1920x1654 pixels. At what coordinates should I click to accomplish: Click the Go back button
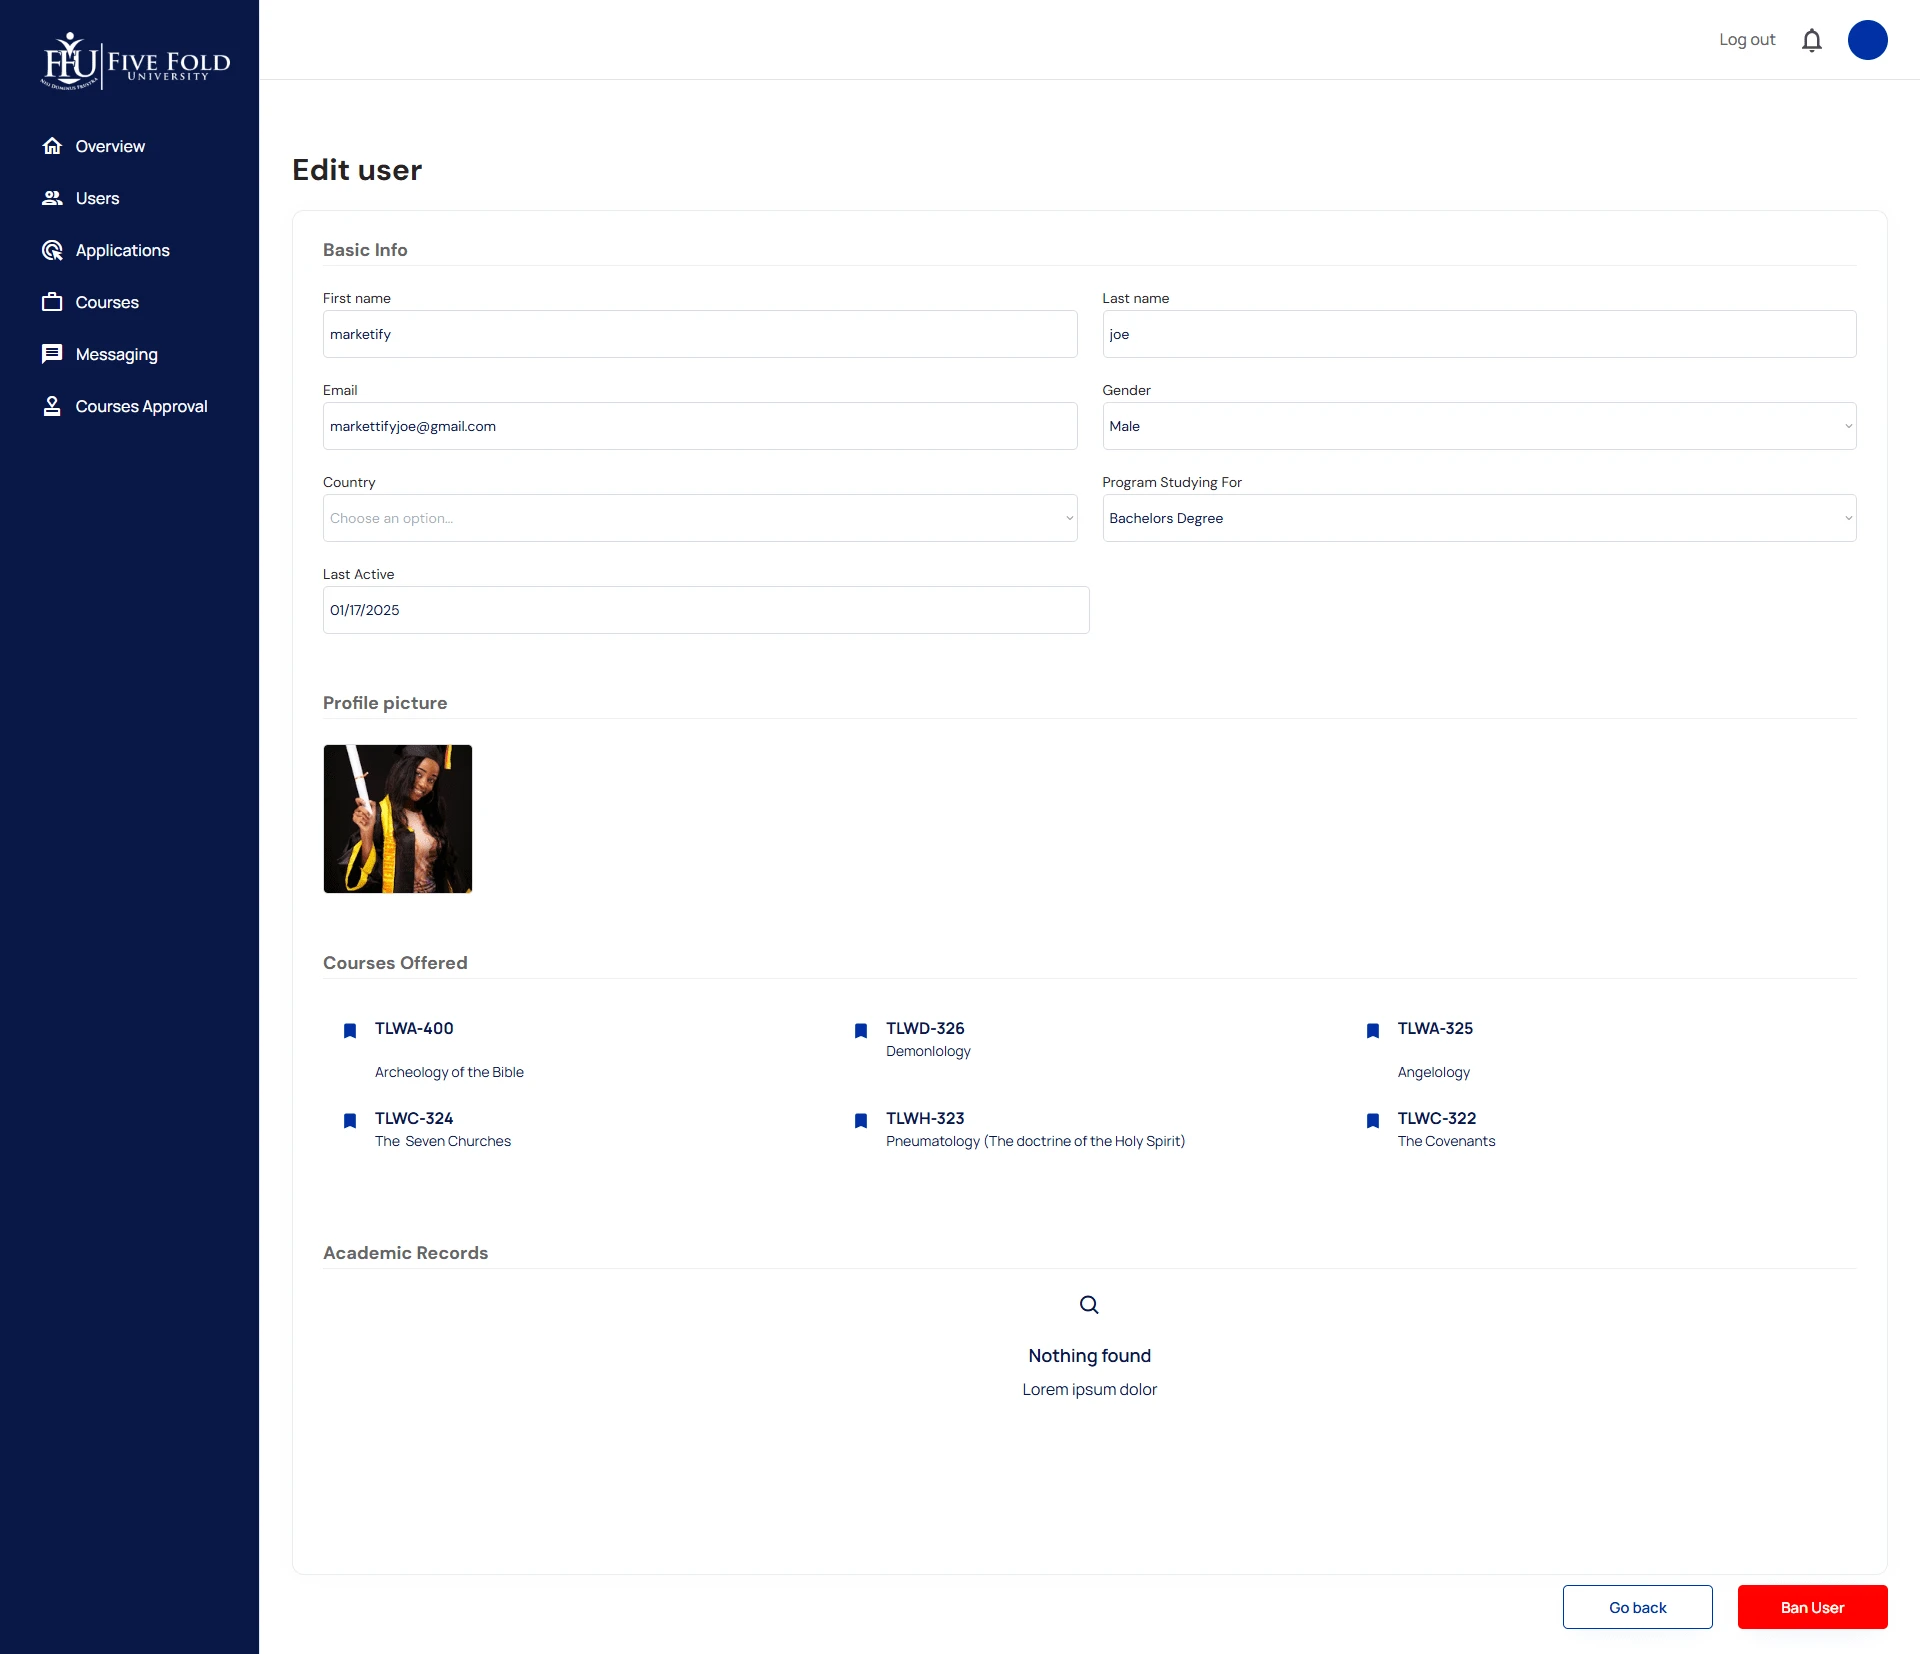[x=1637, y=1607]
